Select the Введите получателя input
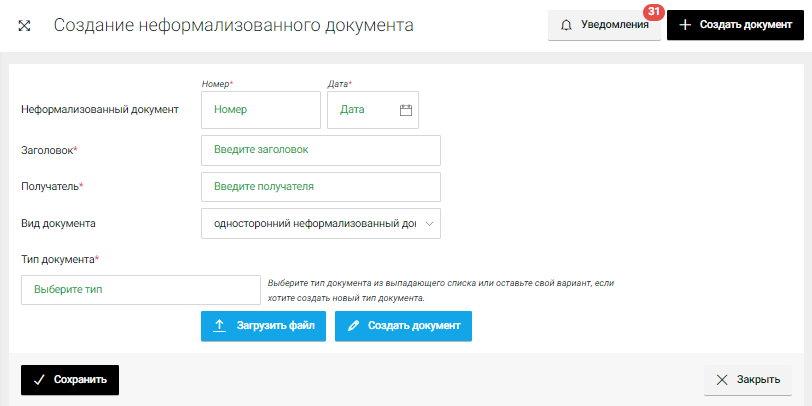Image resolution: width=812 pixels, height=406 pixels. point(320,187)
